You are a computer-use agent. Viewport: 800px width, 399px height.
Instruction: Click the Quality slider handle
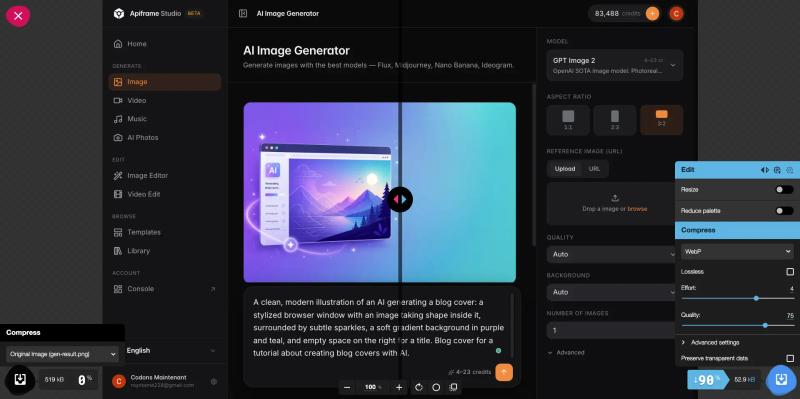click(765, 325)
